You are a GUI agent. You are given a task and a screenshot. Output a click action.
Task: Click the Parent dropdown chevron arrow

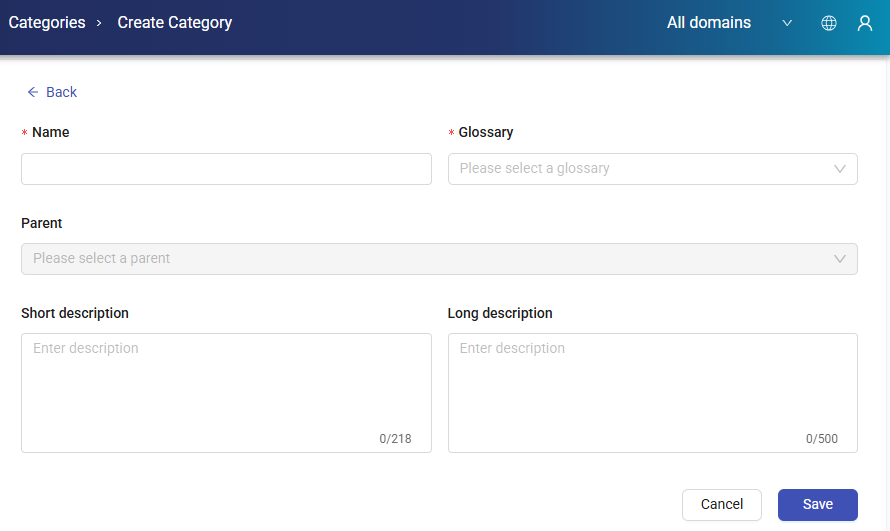click(x=840, y=259)
